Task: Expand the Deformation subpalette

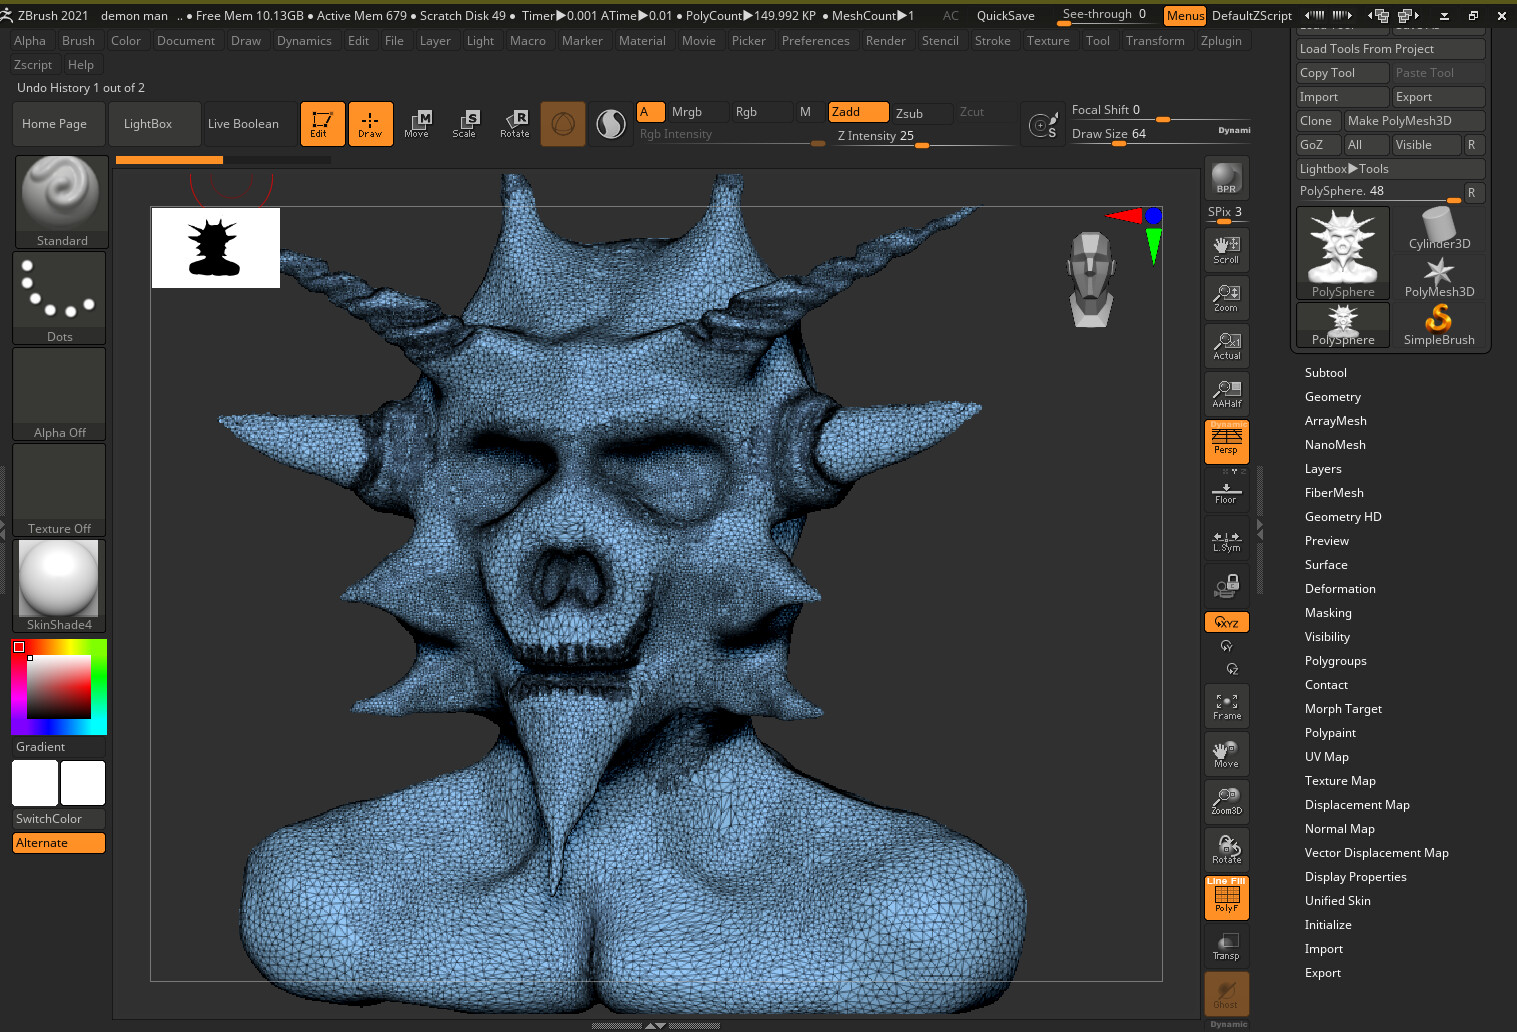Action: 1340,588
